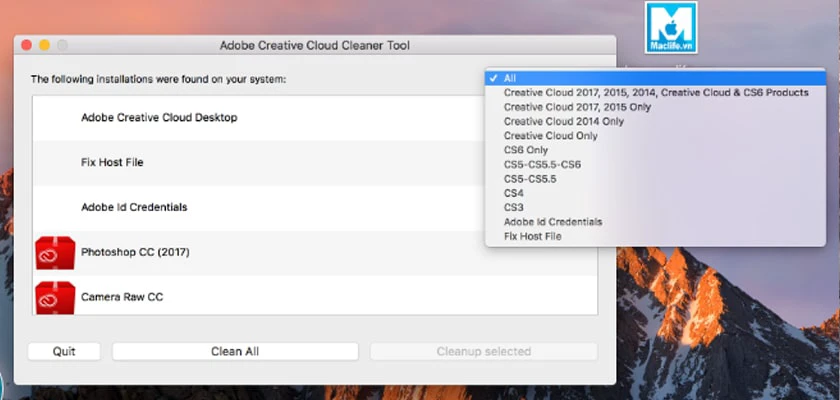
Task: Click the Clean All button
Action: 235,352
